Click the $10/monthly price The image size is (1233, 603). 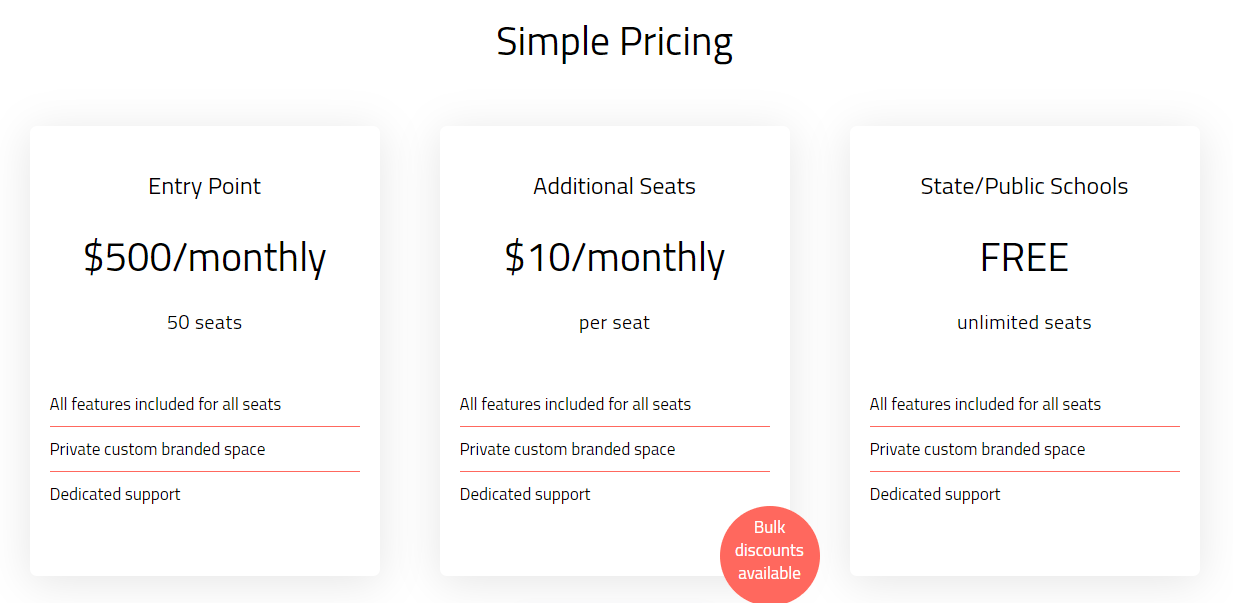(614, 258)
